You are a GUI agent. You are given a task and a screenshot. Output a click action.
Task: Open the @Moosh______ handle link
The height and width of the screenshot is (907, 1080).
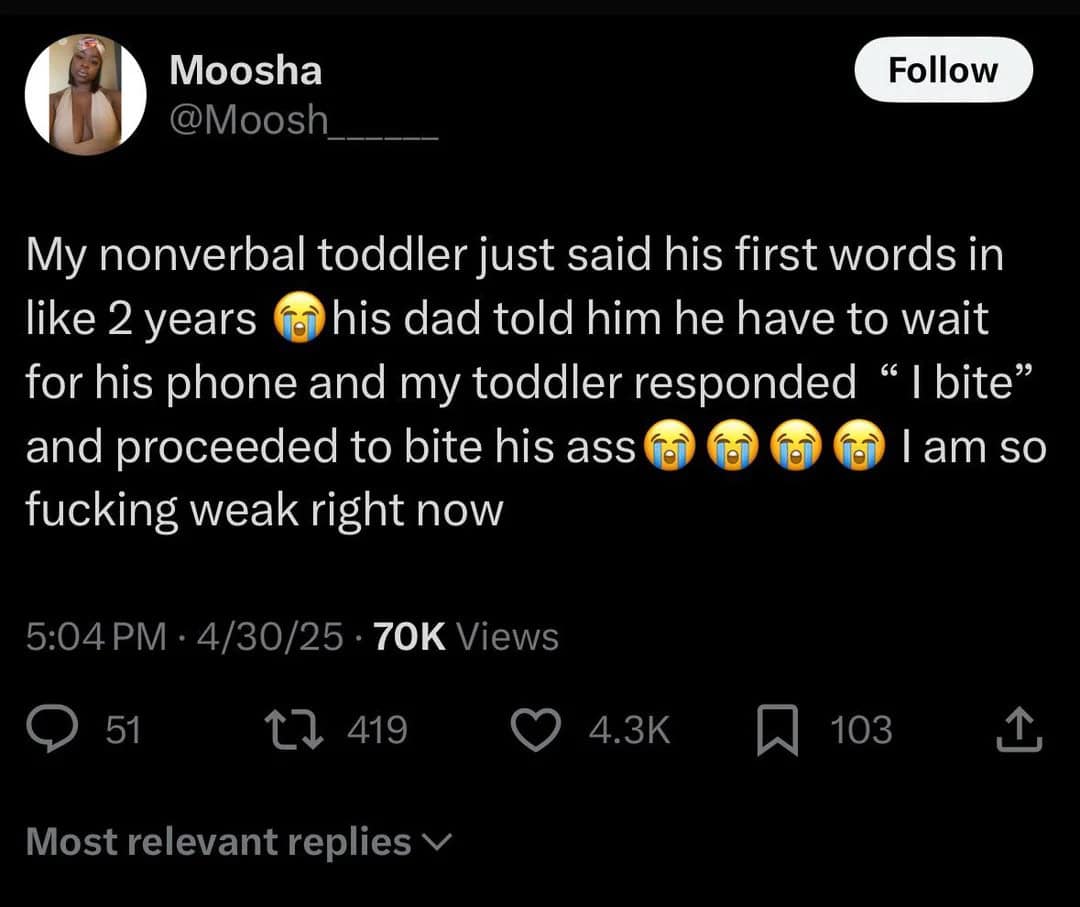point(302,121)
